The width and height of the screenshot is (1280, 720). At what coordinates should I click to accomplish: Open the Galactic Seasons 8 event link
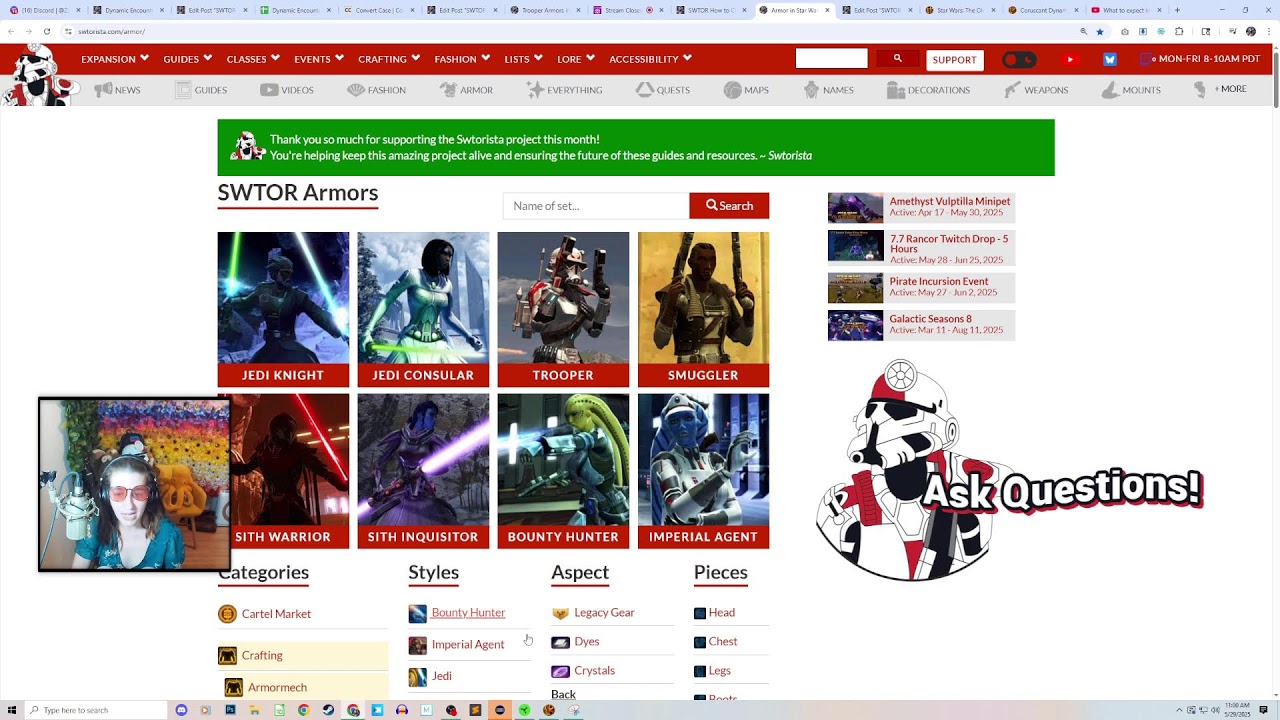pos(921,325)
